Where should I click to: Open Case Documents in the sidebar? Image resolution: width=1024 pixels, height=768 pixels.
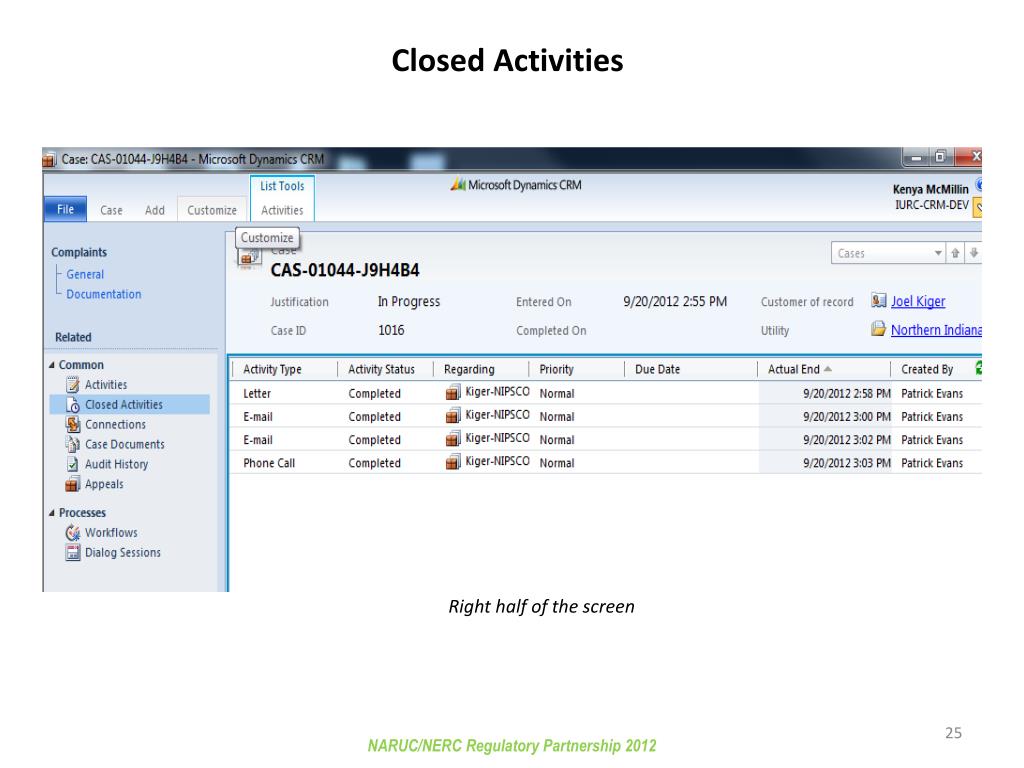point(125,444)
